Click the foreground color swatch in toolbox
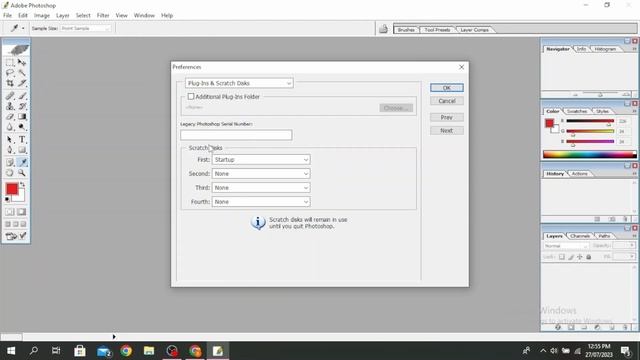 (12, 189)
